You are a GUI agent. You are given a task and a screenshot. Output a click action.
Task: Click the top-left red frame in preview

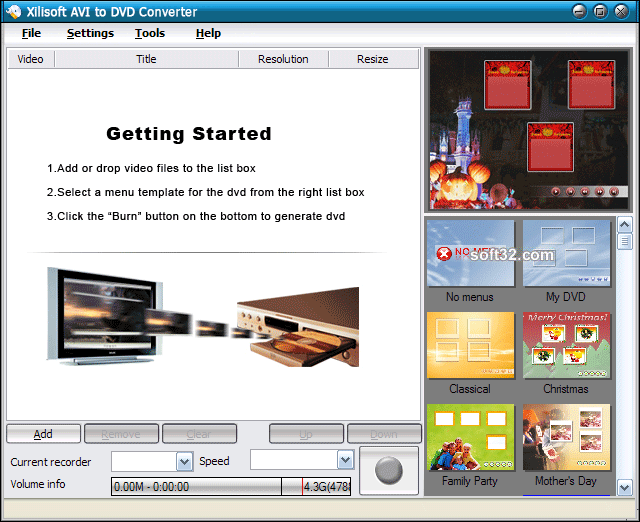[x=508, y=85]
